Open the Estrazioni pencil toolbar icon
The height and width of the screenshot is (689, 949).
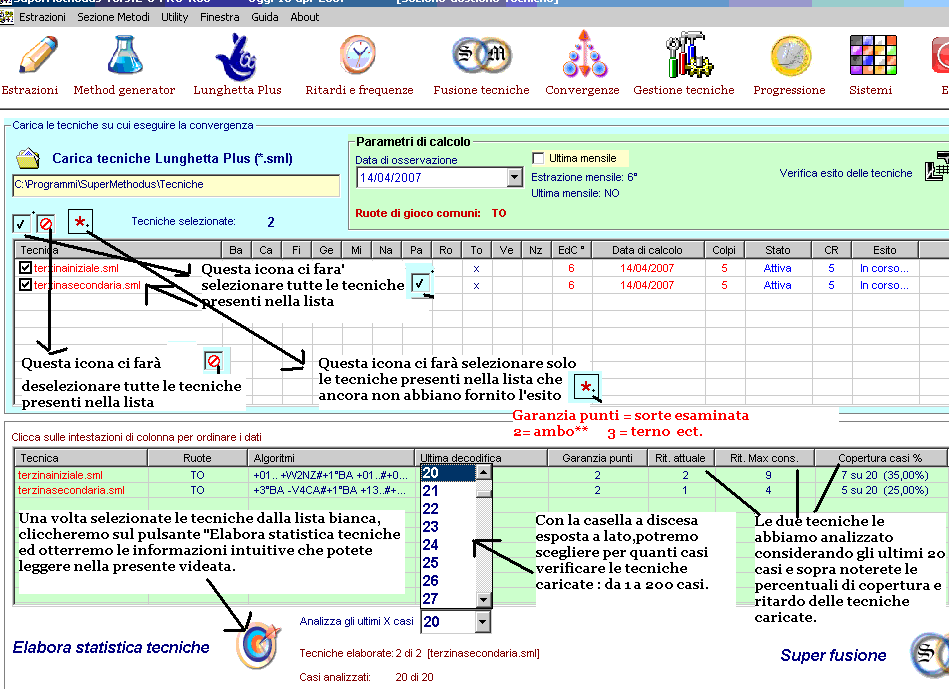pos(38,55)
